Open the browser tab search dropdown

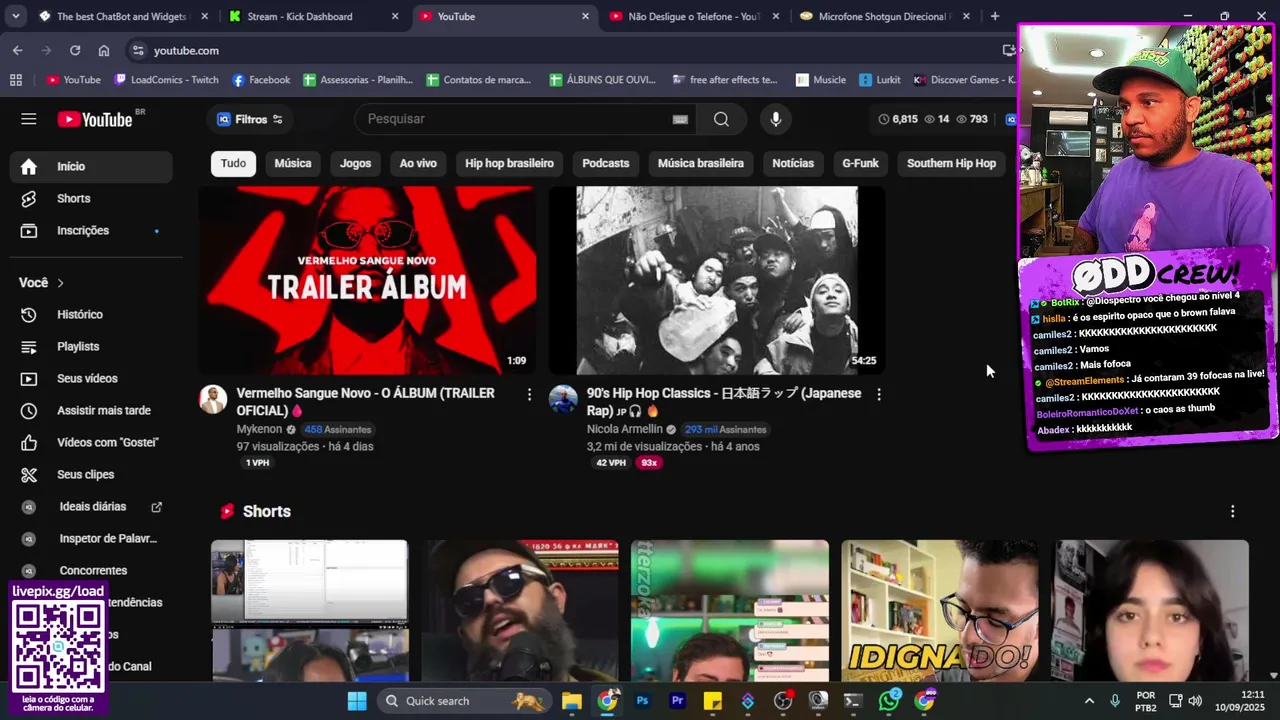(16, 16)
